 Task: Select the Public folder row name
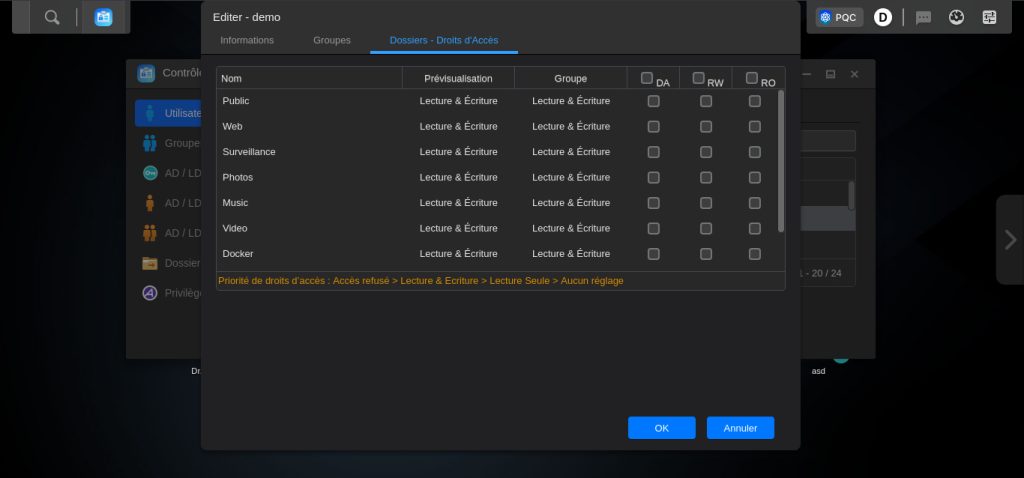pyautogui.click(x=236, y=101)
